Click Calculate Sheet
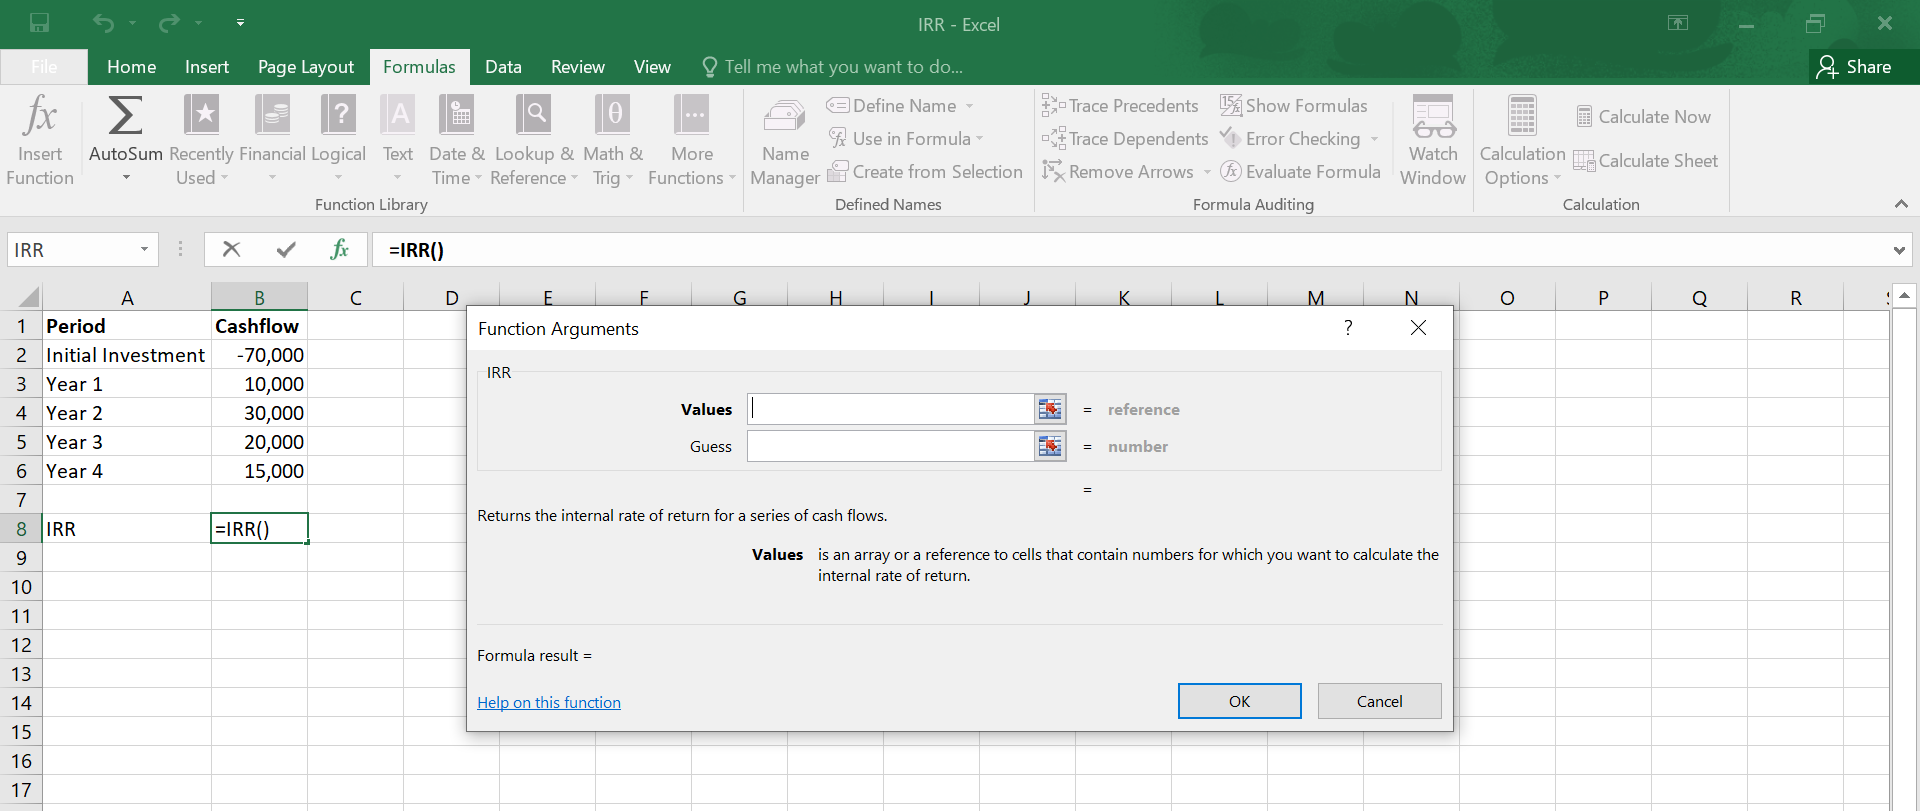This screenshot has width=1920, height=811. pyautogui.click(x=1646, y=161)
